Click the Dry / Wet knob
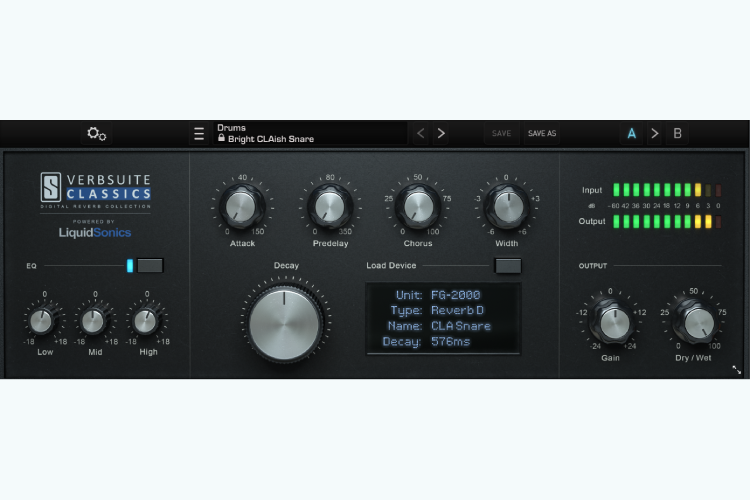Screen dimensions: 750x500 (697, 322)
